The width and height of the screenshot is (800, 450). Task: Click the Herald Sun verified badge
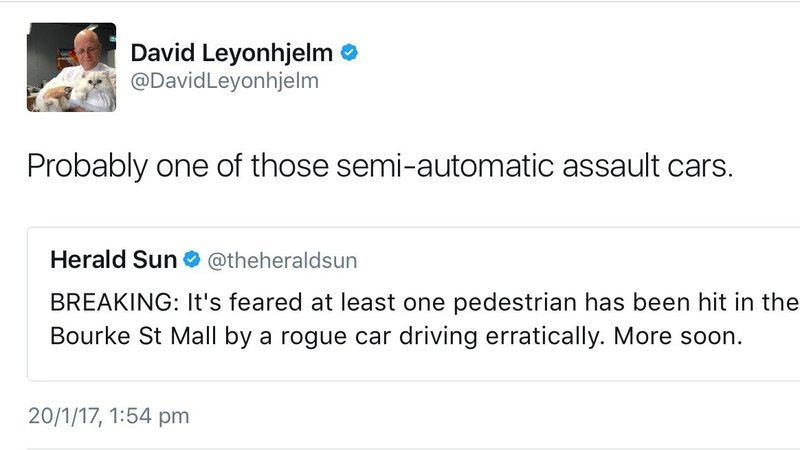click(x=193, y=261)
